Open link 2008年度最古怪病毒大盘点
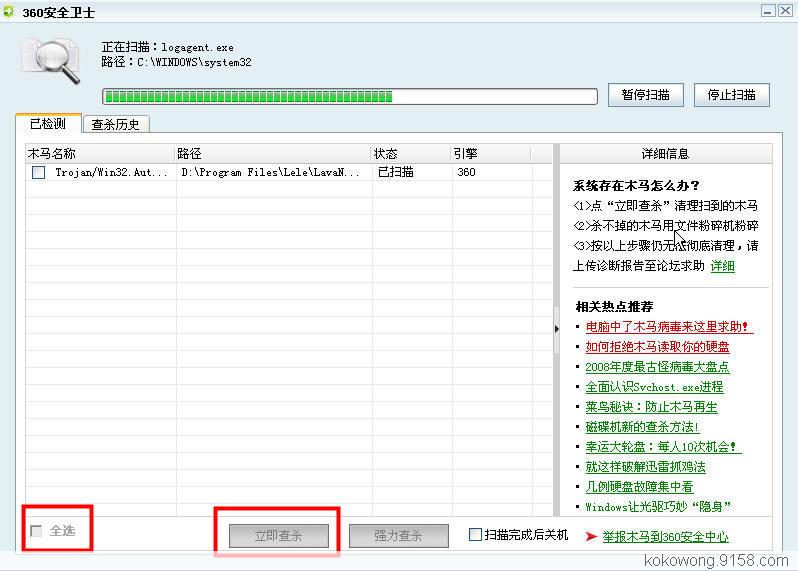Image resolution: width=798 pixels, height=571 pixels. click(x=657, y=367)
